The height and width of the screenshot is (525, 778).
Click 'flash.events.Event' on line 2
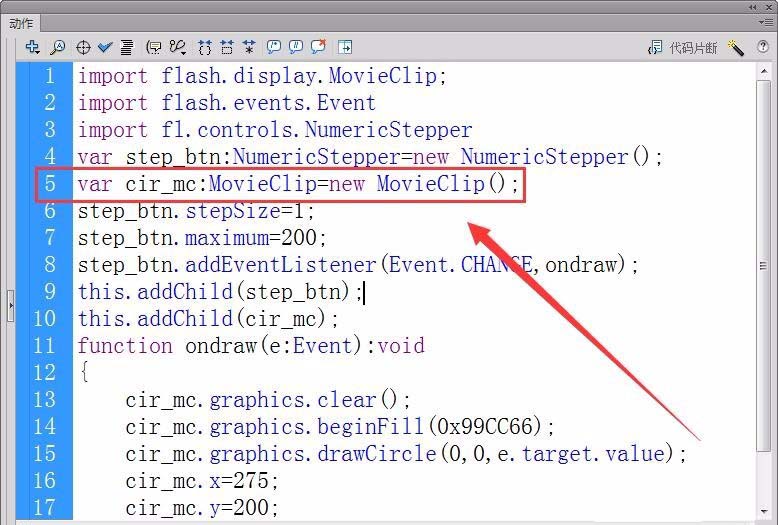[268, 103]
